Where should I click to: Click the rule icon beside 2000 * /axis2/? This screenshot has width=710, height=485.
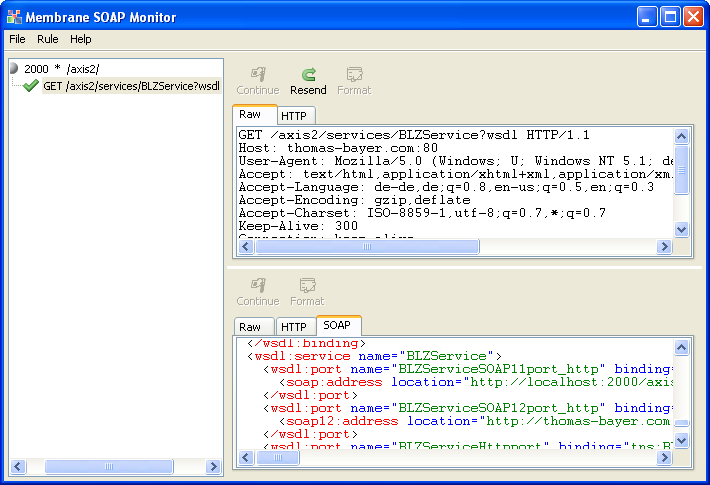(14, 68)
